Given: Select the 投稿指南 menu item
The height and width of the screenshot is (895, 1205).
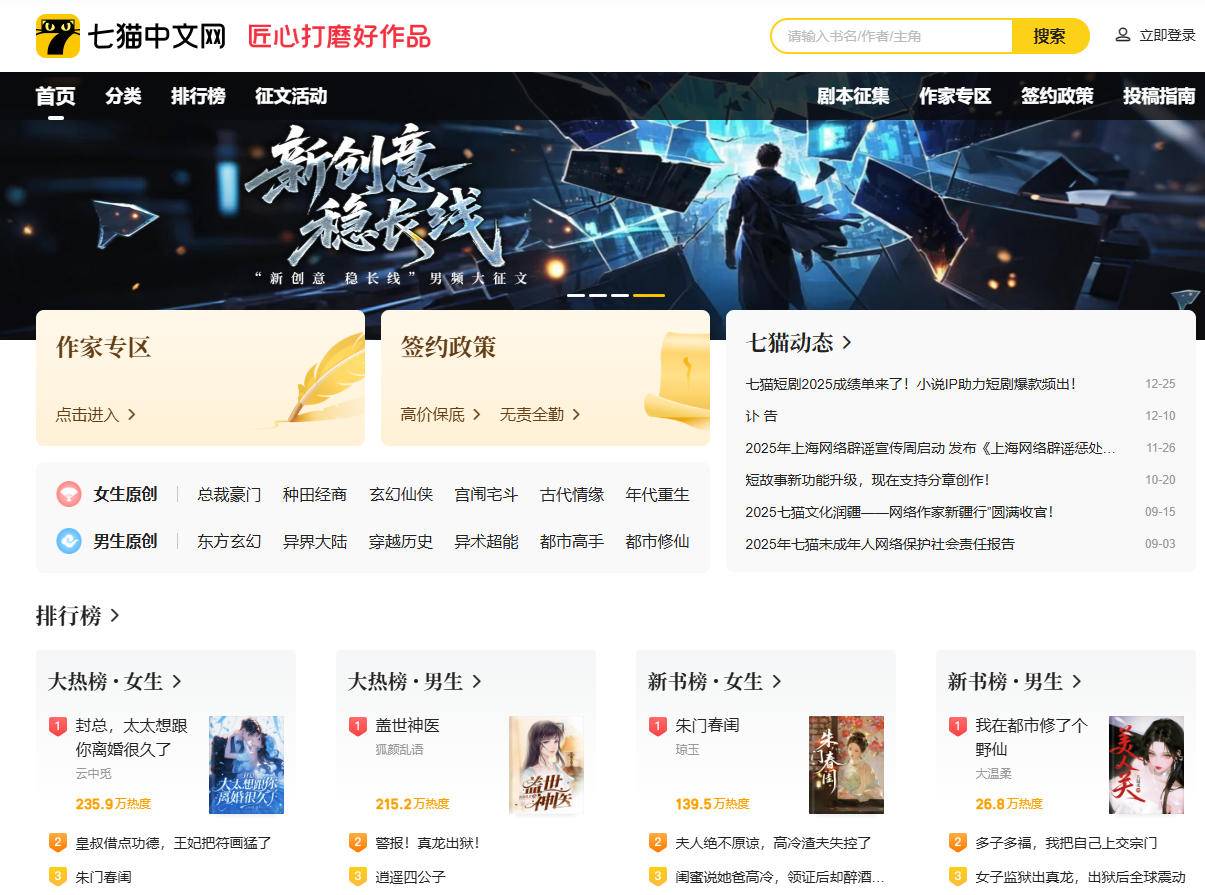Looking at the screenshot, I should [1157, 96].
